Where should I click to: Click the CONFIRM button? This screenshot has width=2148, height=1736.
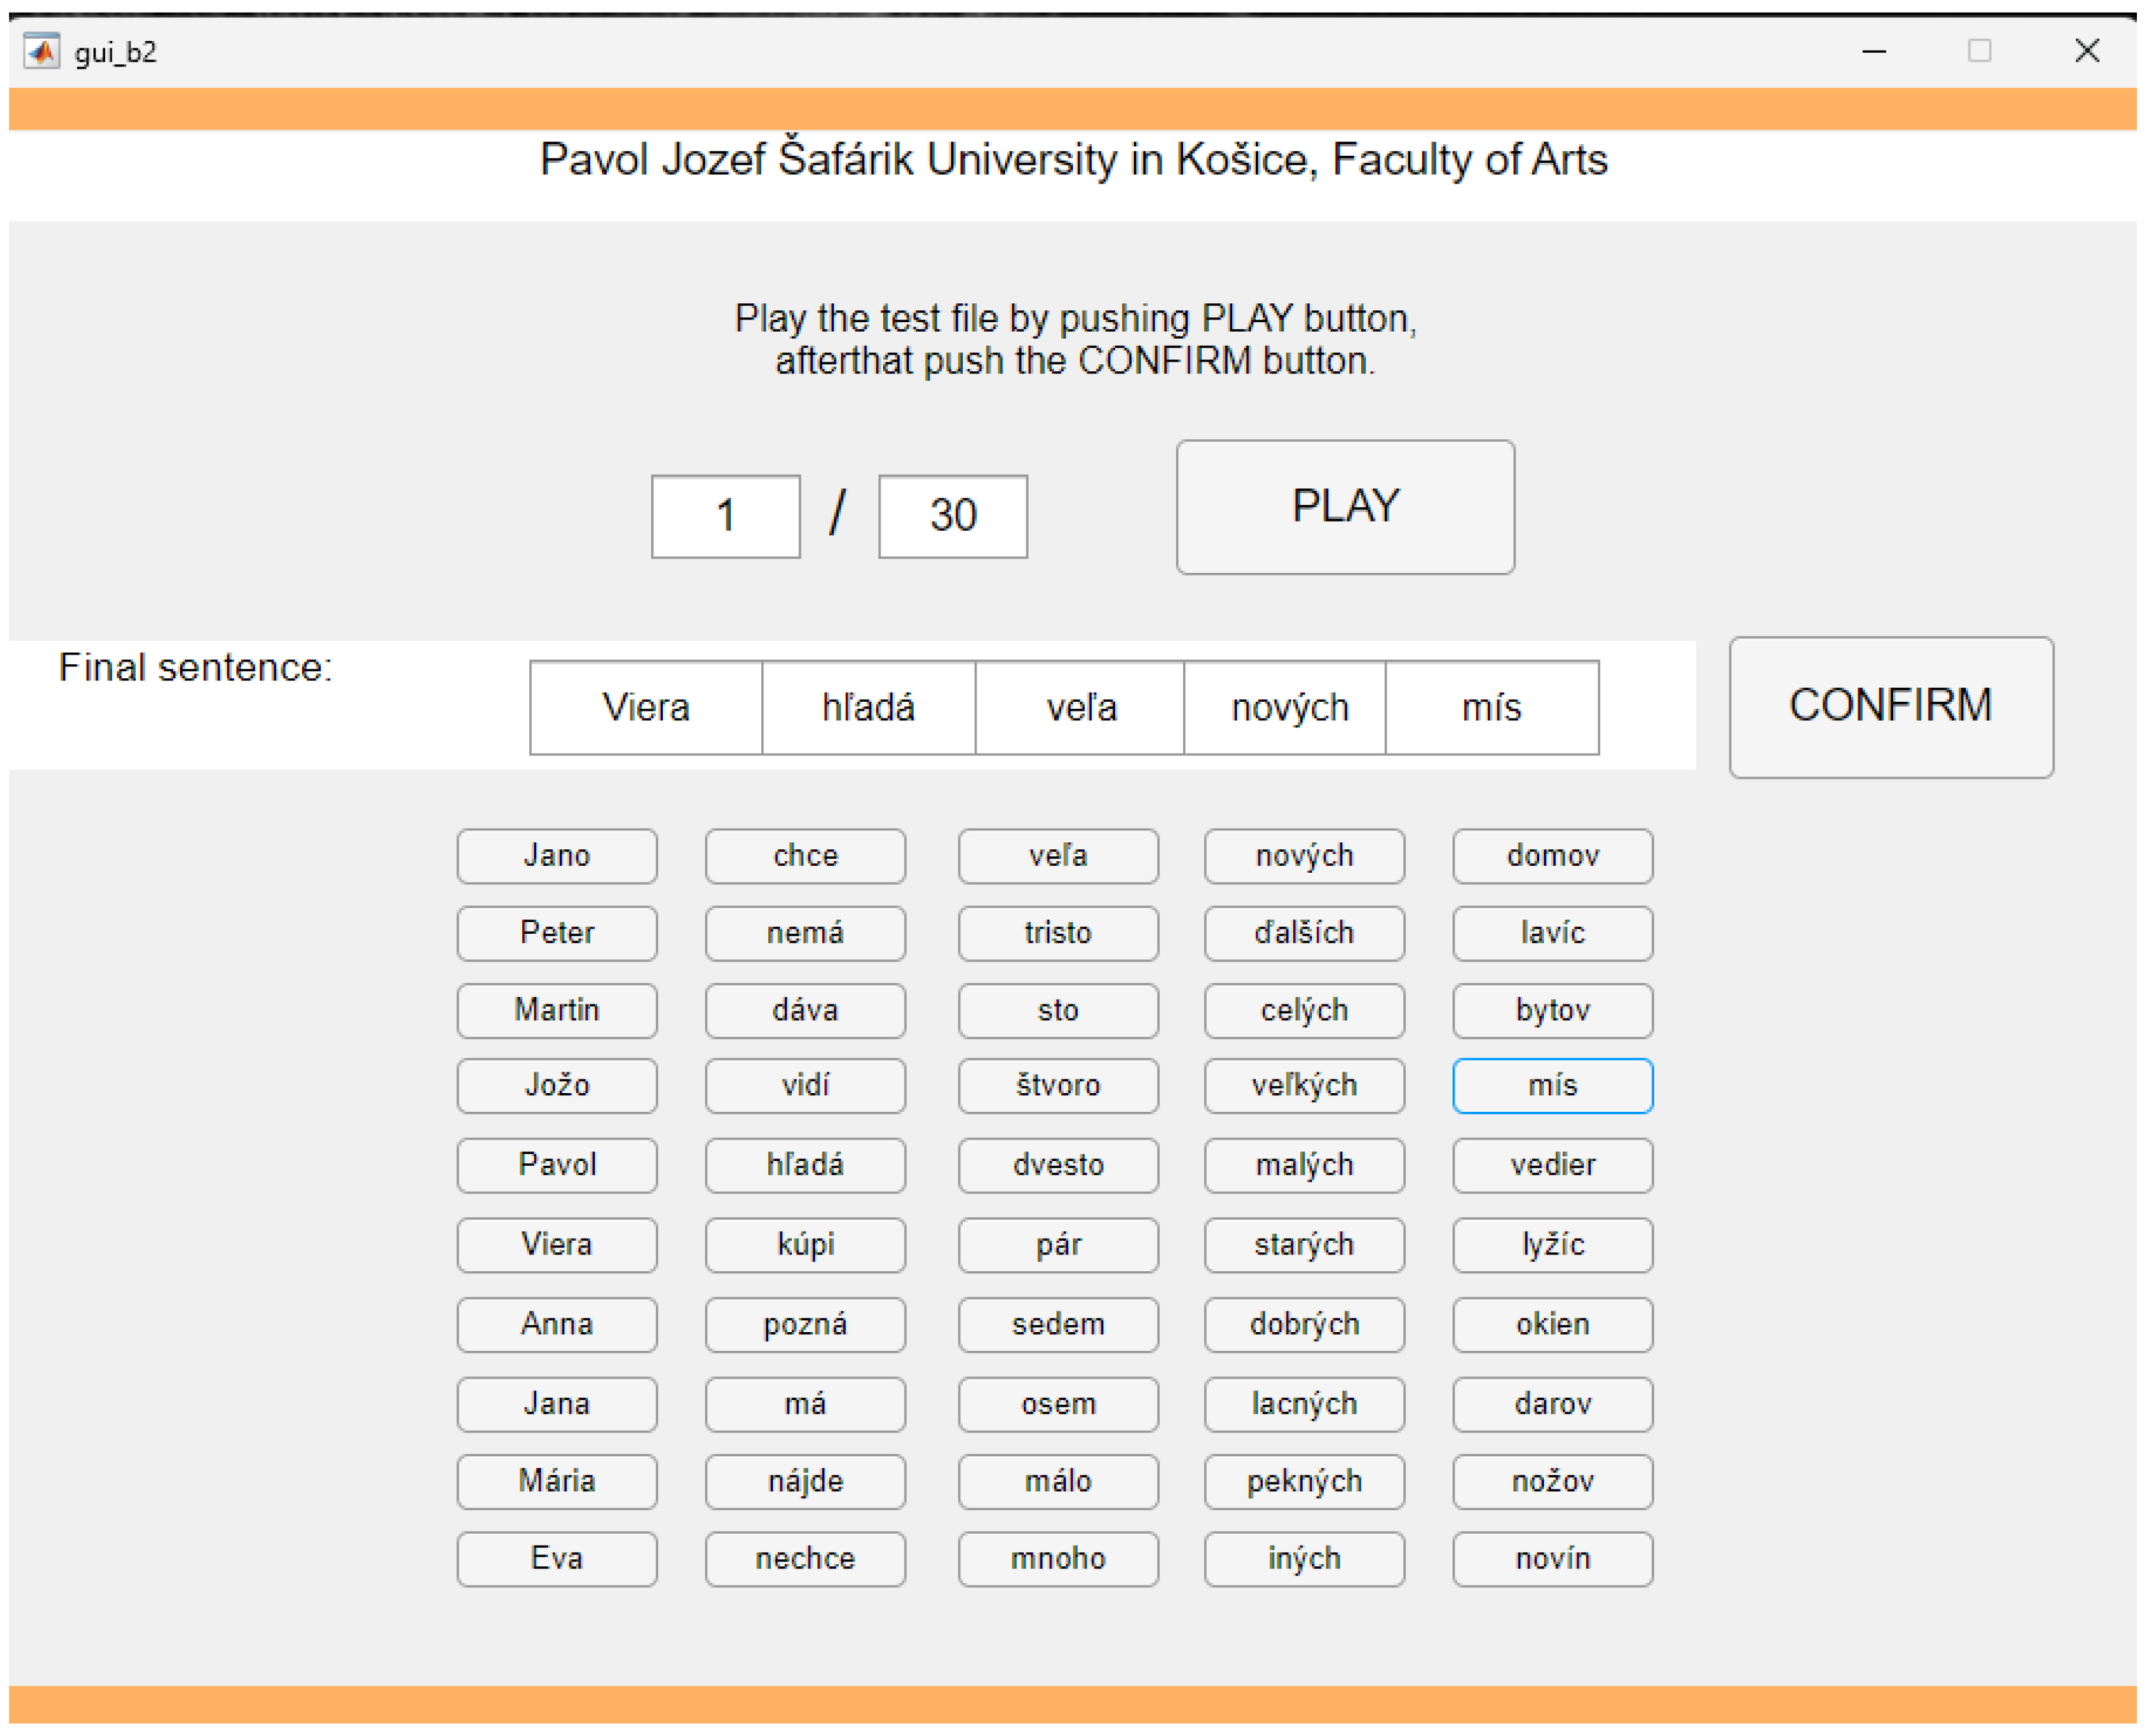[x=1890, y=707]
